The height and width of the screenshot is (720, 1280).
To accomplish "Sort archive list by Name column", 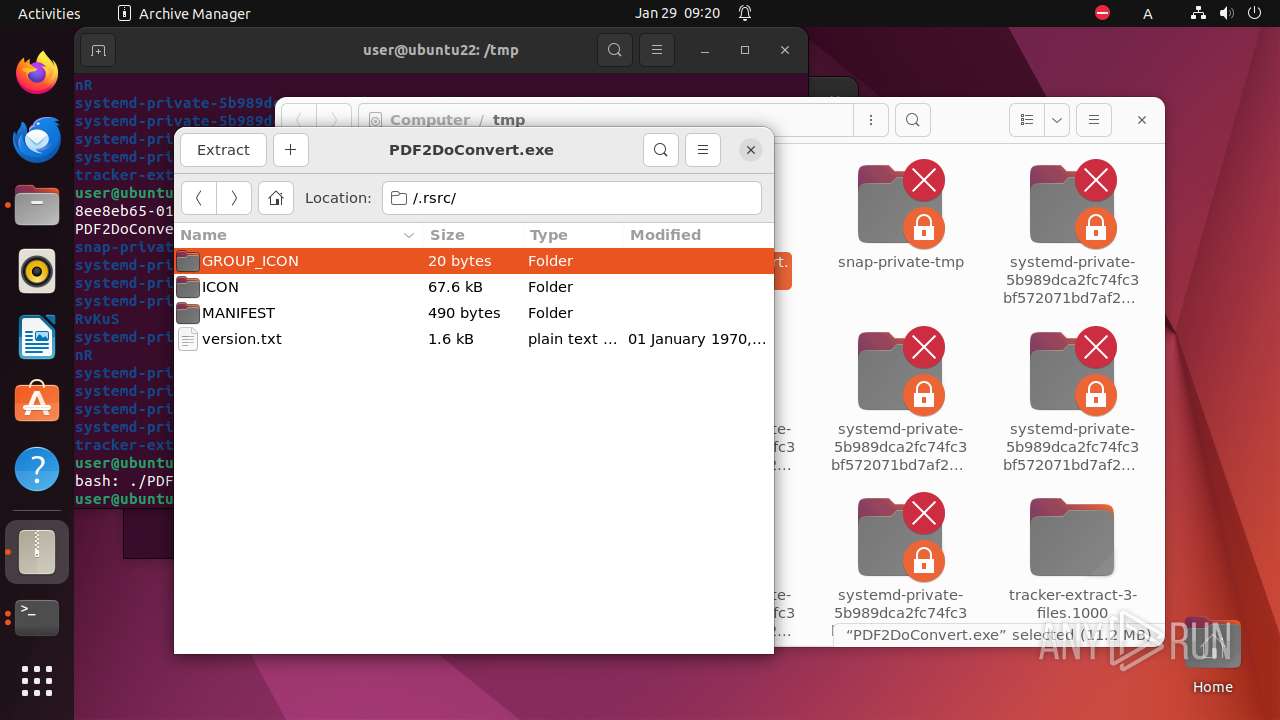I will point(297,235).
